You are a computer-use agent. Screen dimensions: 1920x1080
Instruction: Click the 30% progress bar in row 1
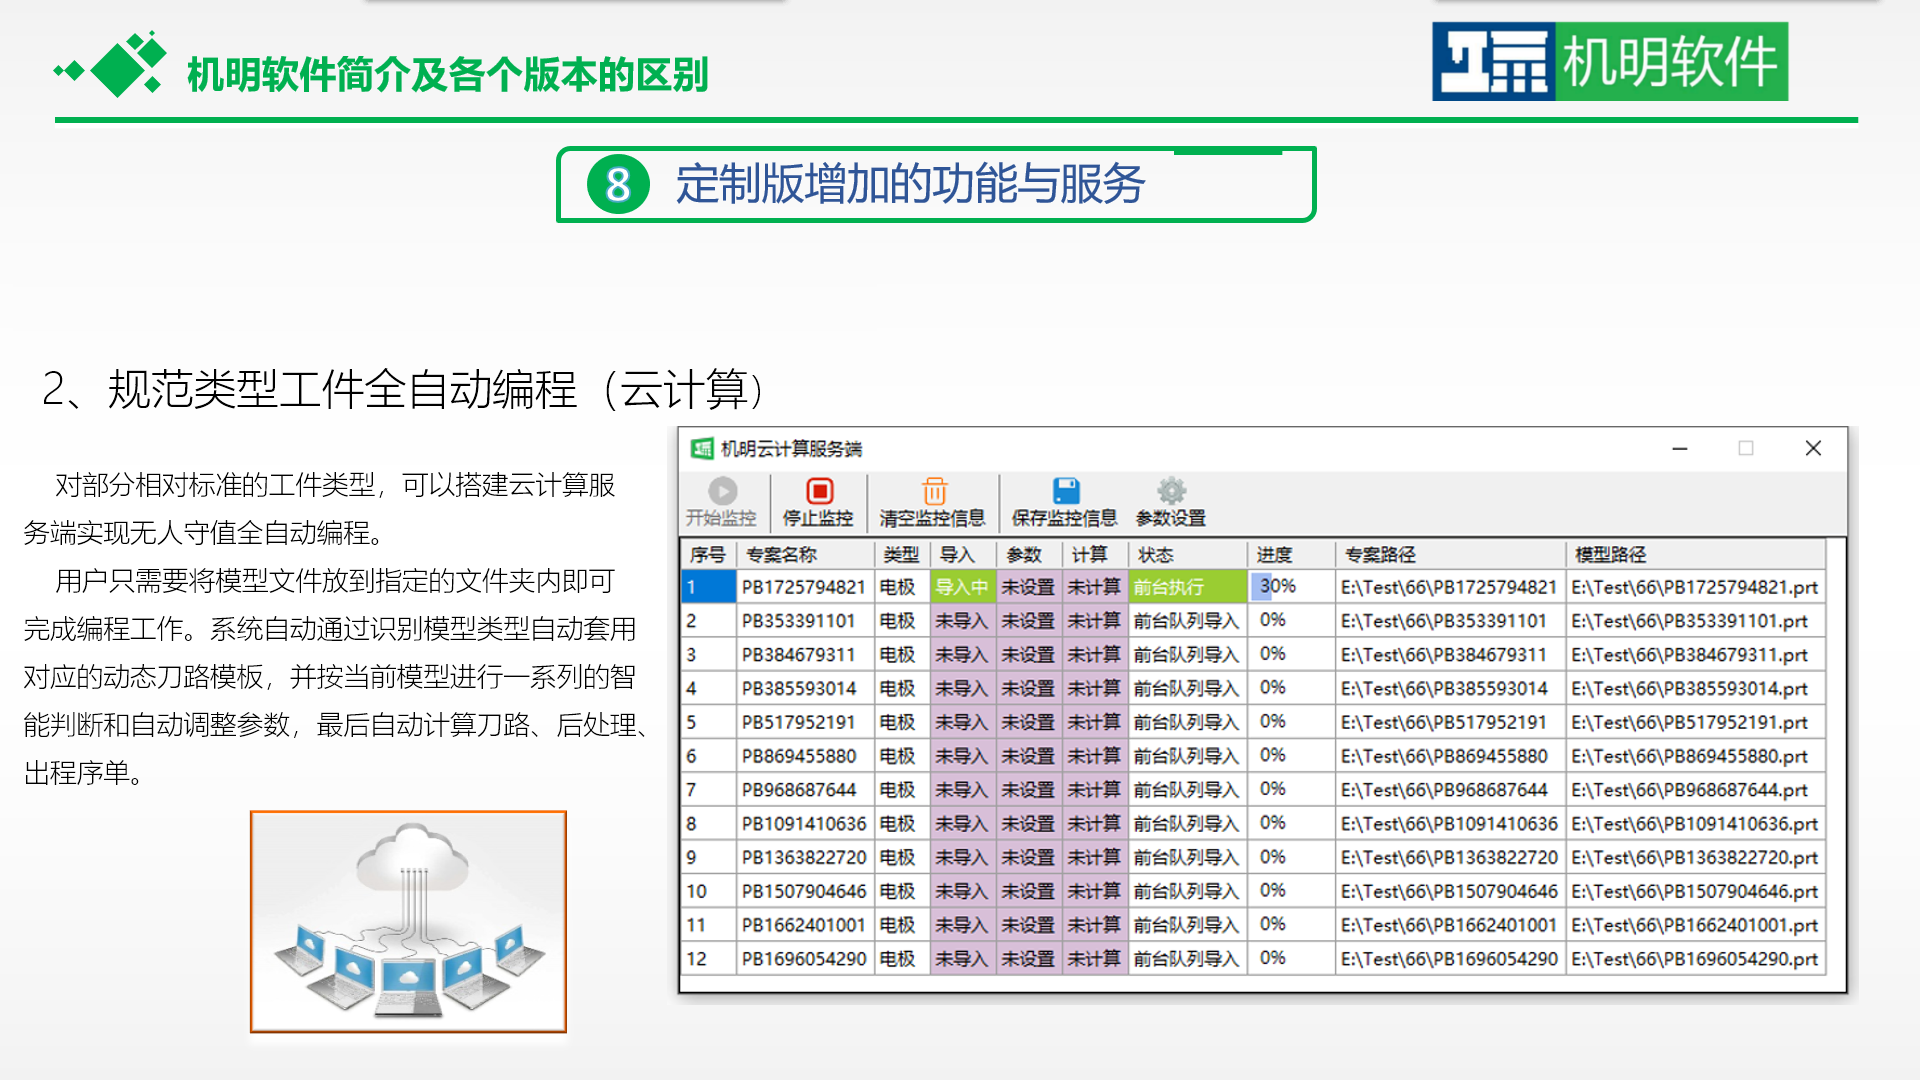[1291, 587]
